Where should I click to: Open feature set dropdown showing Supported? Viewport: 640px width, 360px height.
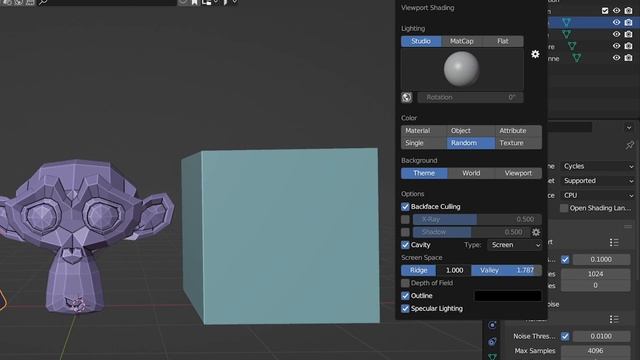tap(598, 180)
